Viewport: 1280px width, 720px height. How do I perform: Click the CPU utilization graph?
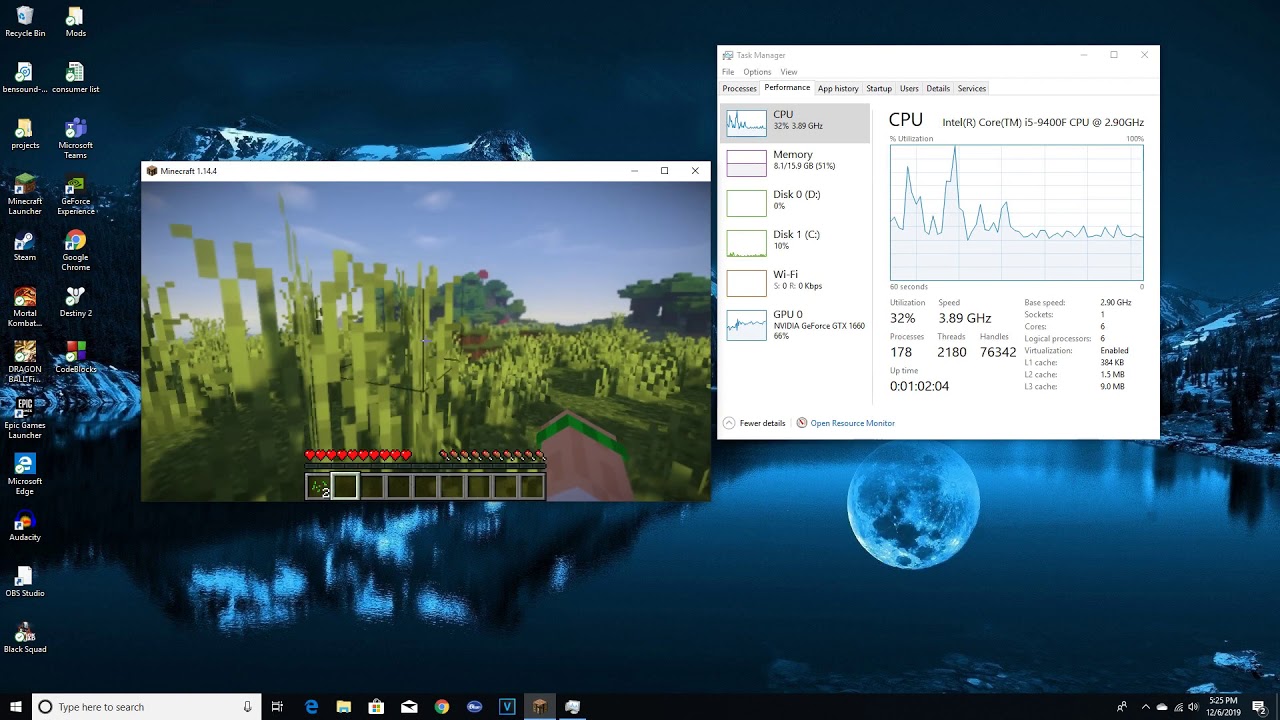(x=1016, y=212)
